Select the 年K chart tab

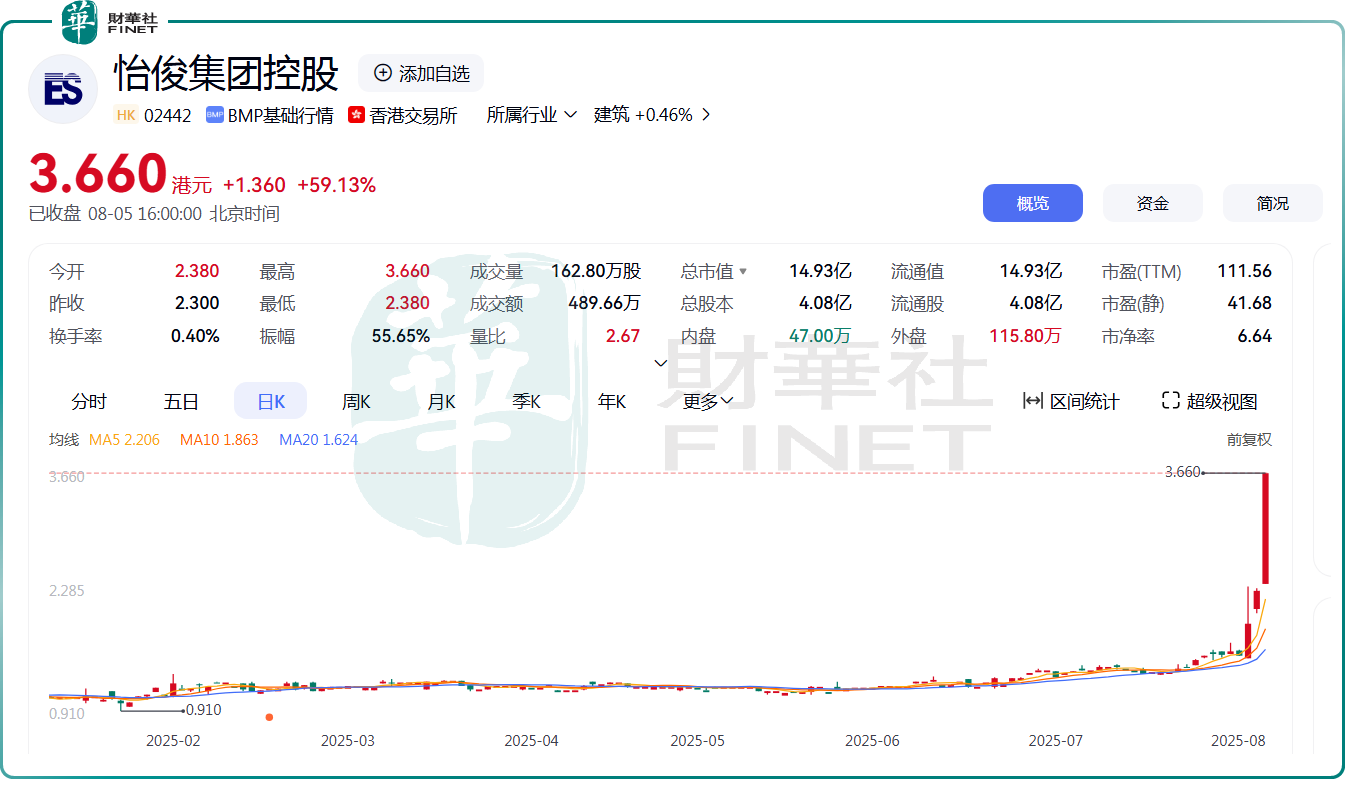[612, 401]
